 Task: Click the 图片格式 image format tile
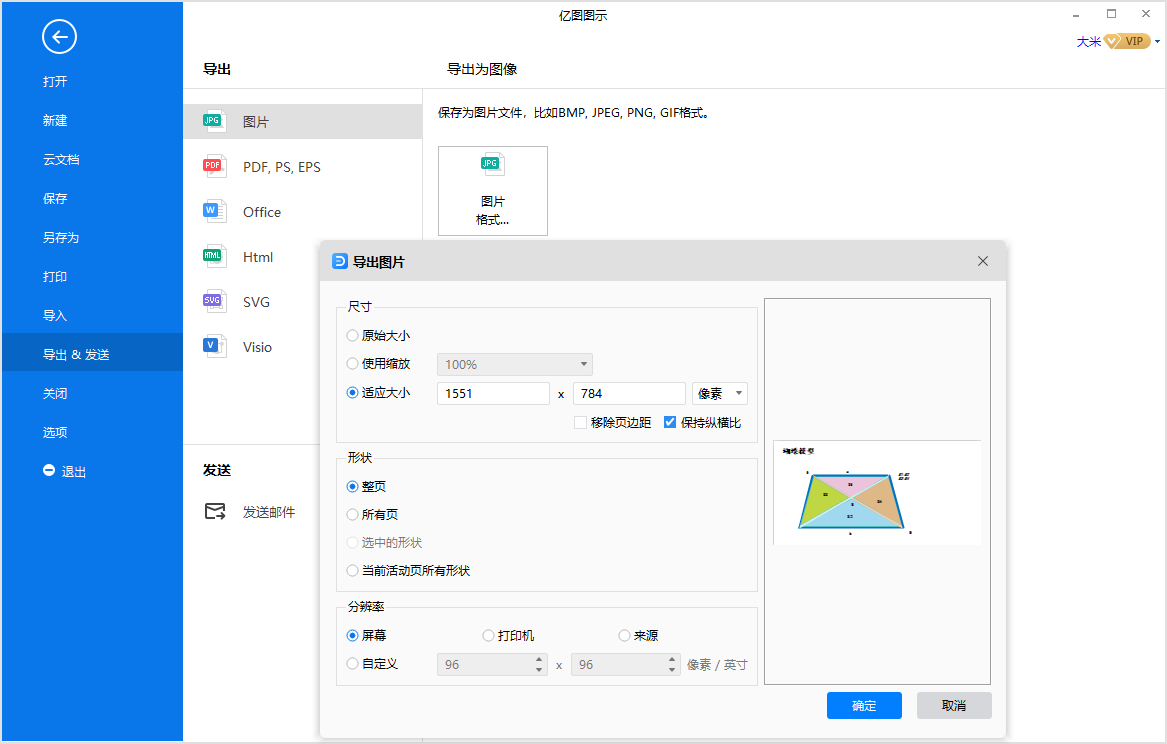(x=492, y=190)
